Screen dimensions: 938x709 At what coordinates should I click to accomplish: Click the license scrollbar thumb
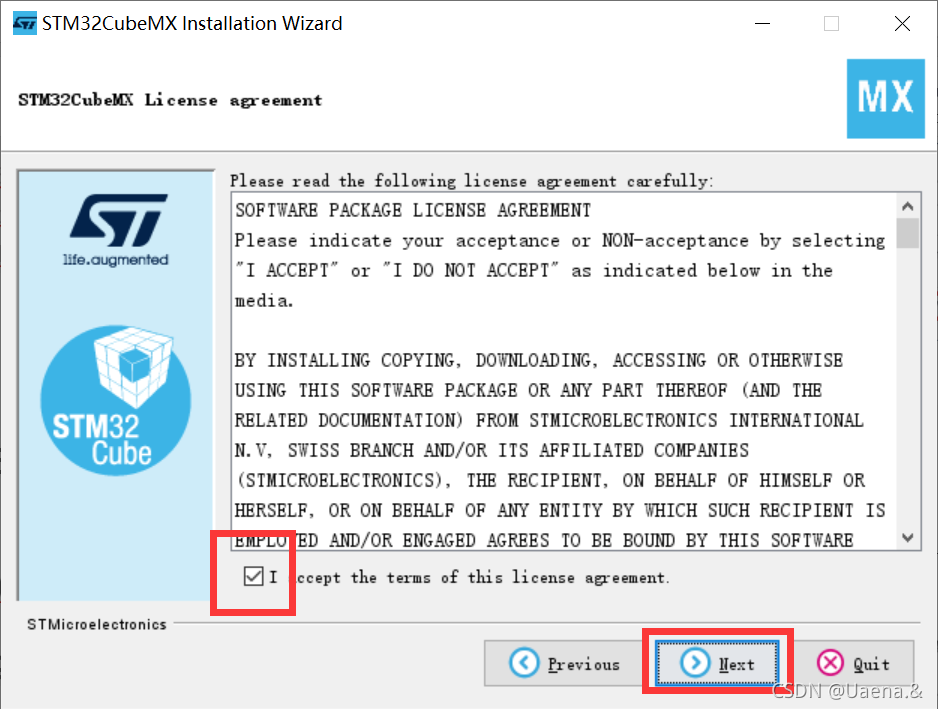pos(907,233)
